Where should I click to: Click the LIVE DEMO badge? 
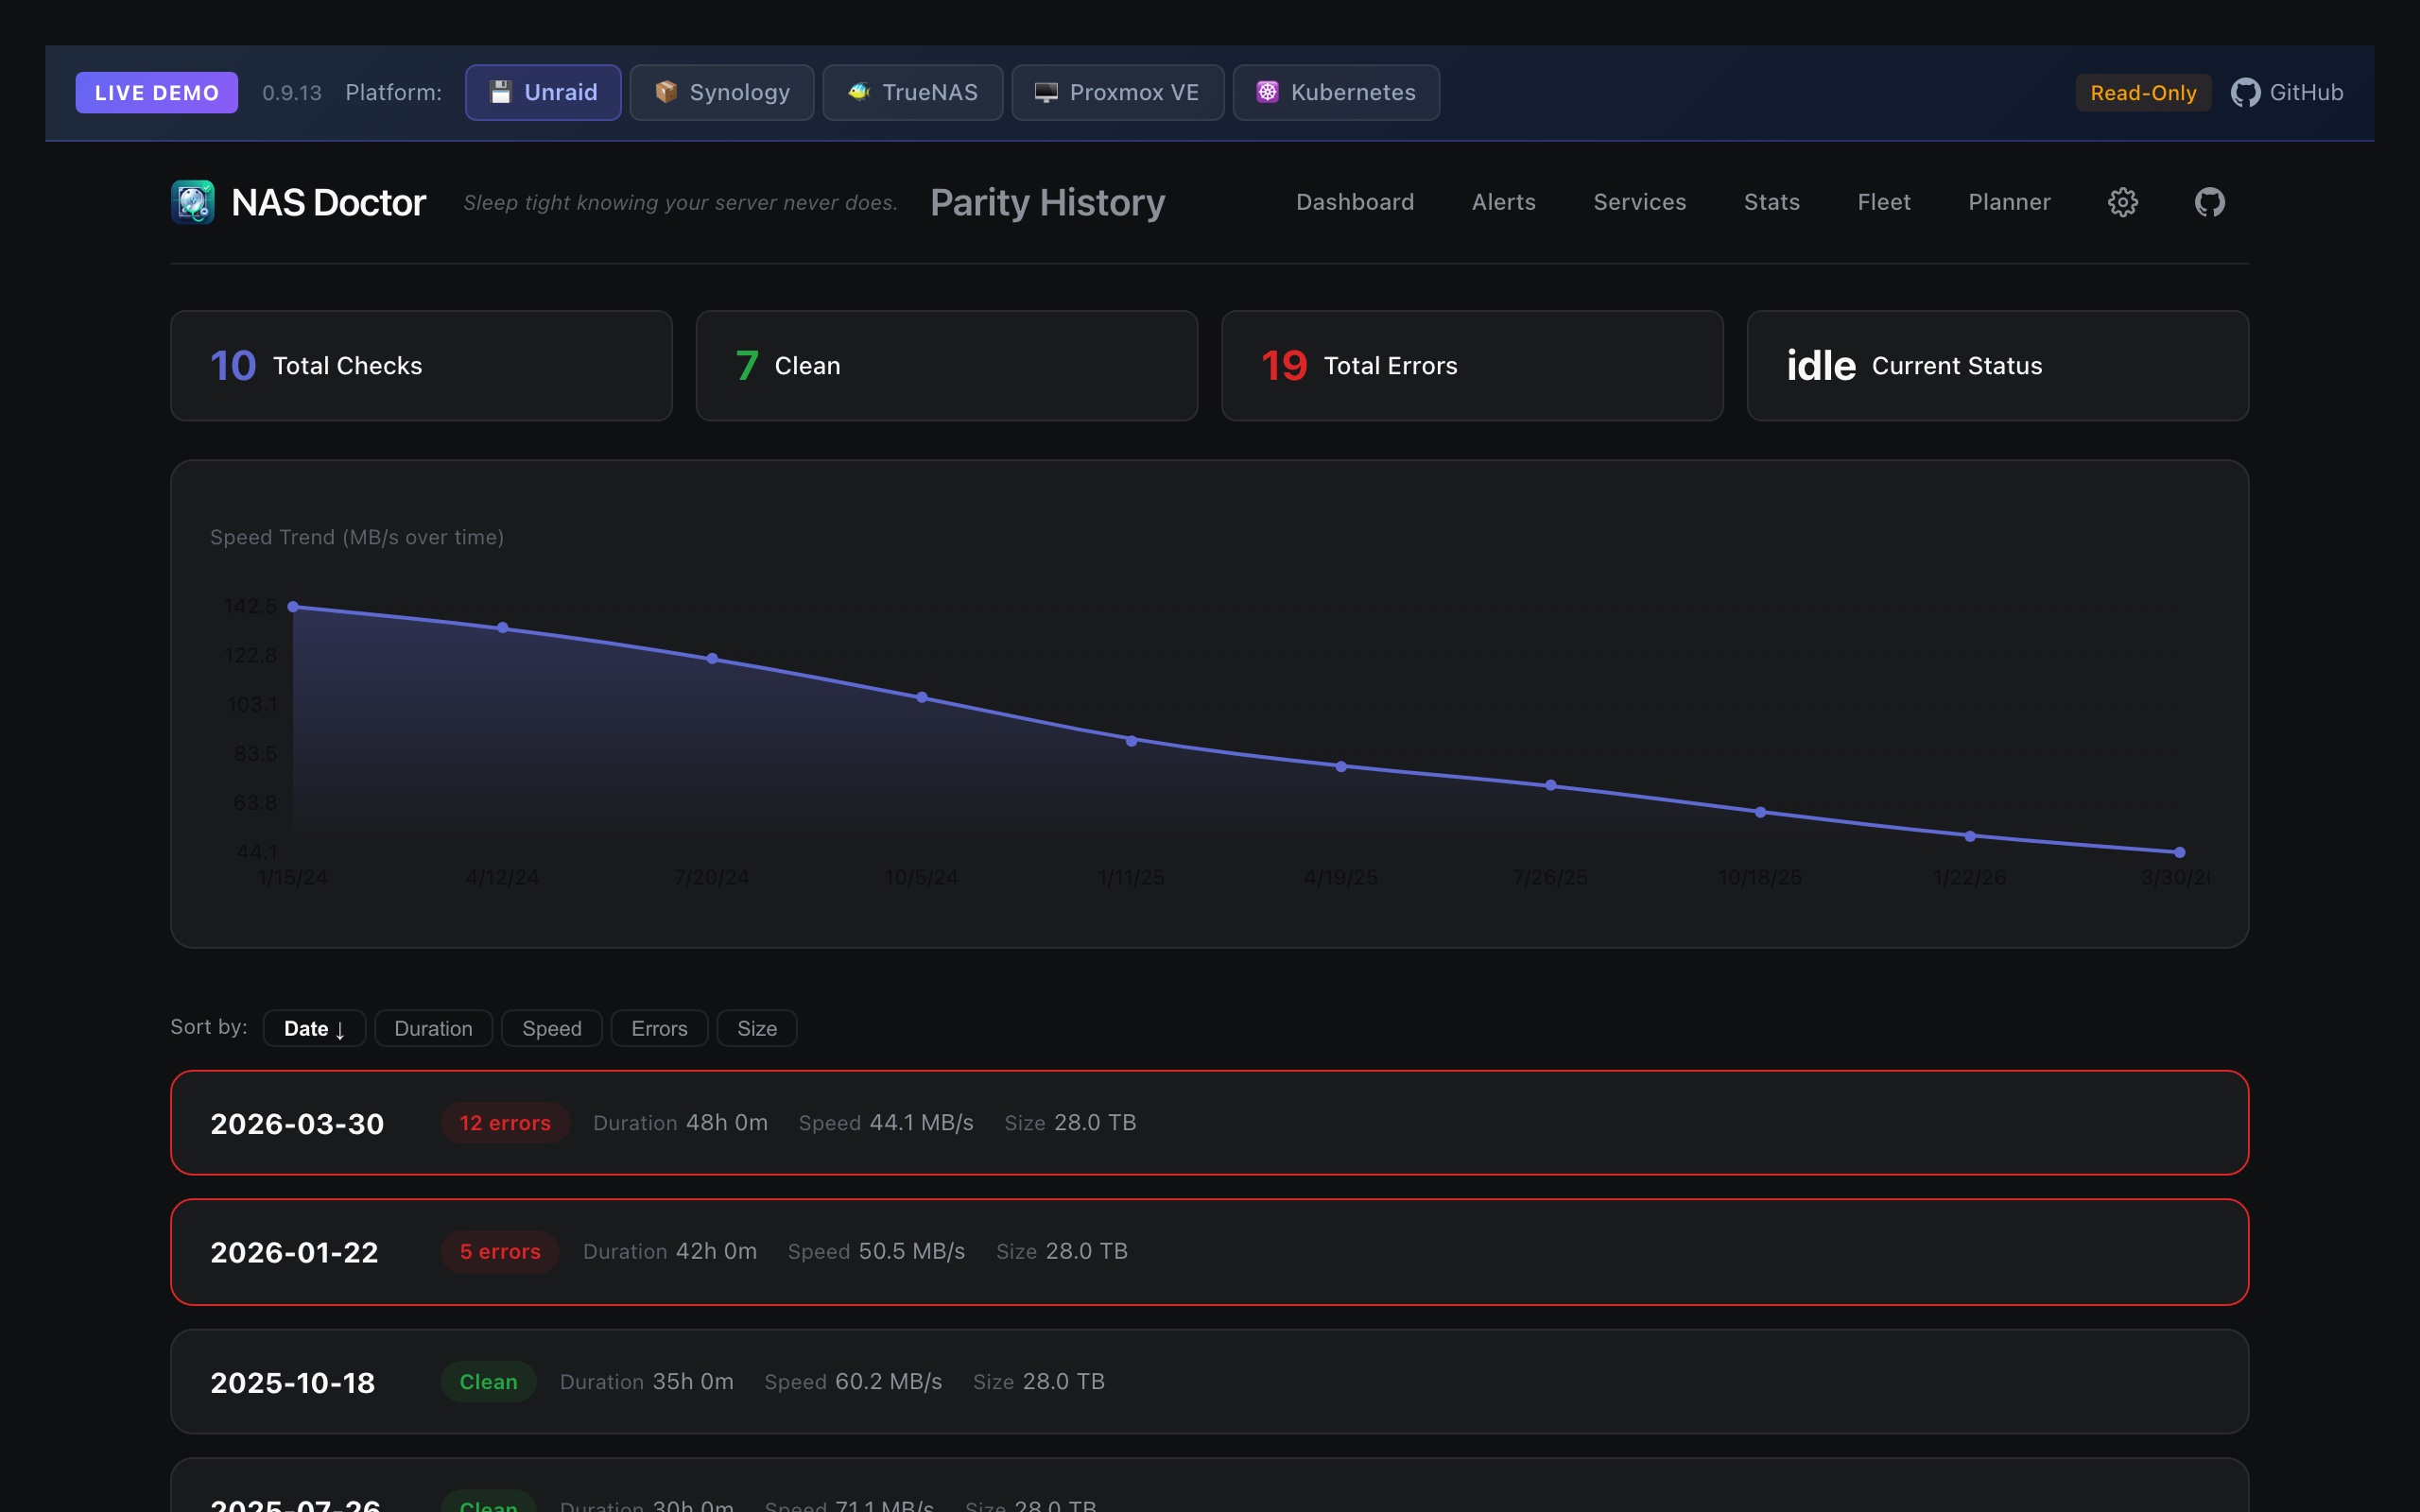point(157,92)
